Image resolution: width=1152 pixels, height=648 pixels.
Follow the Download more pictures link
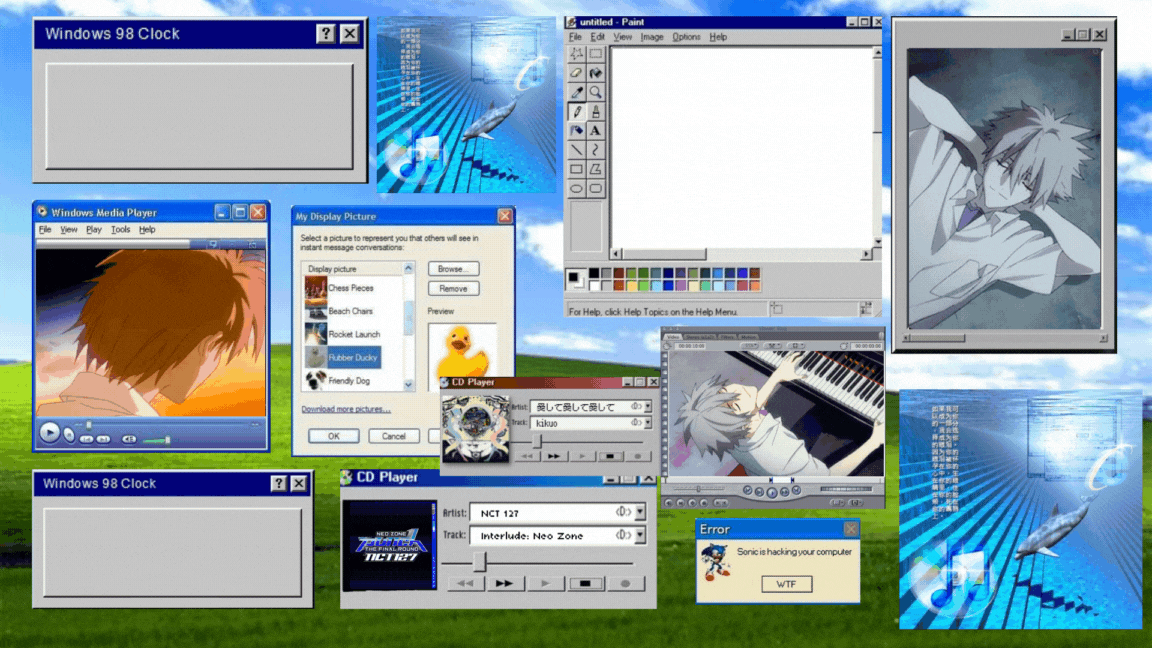[346, 409]
